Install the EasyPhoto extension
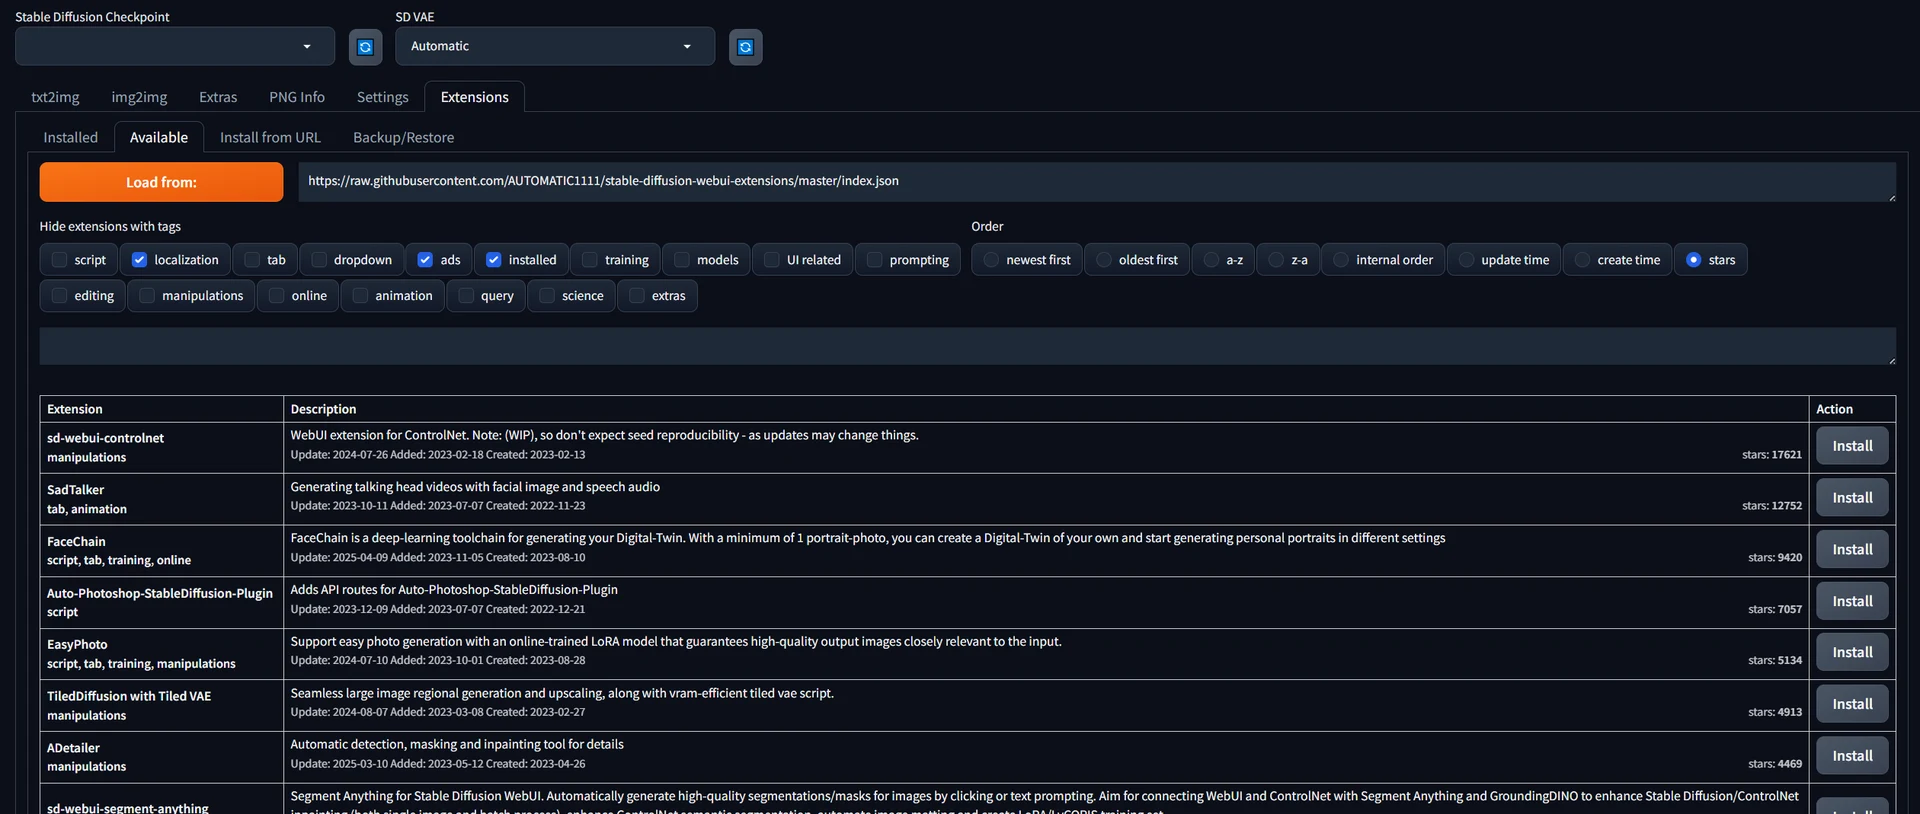Image resolution: width=1920 pixels, height=814 pixels. point(1852,653)
